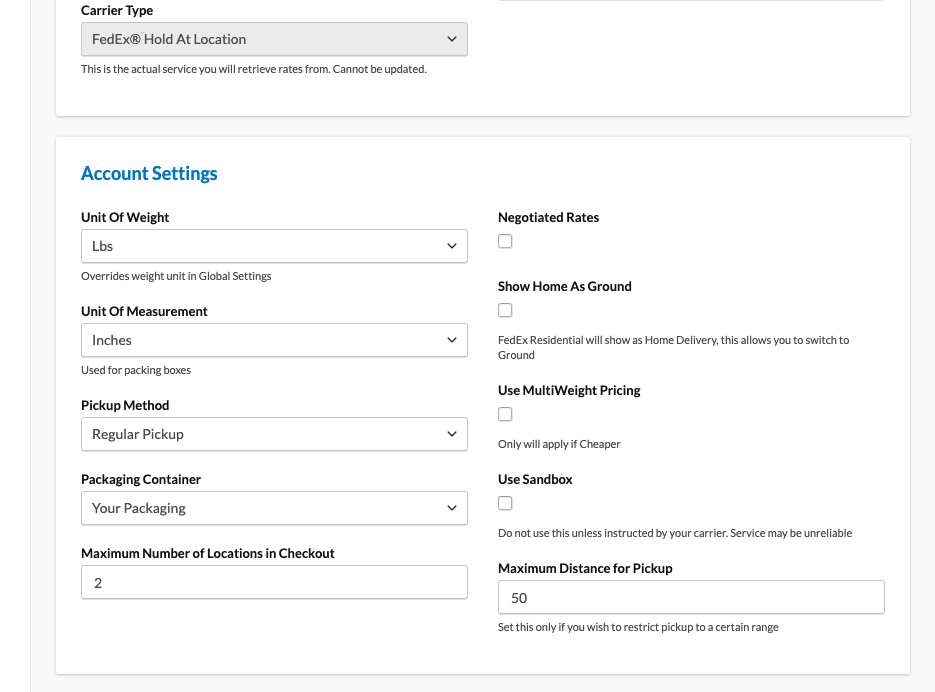Check the Use Sandbox checkbox
The width and height of the screenshot is (935, 692).
click(505, 503)
